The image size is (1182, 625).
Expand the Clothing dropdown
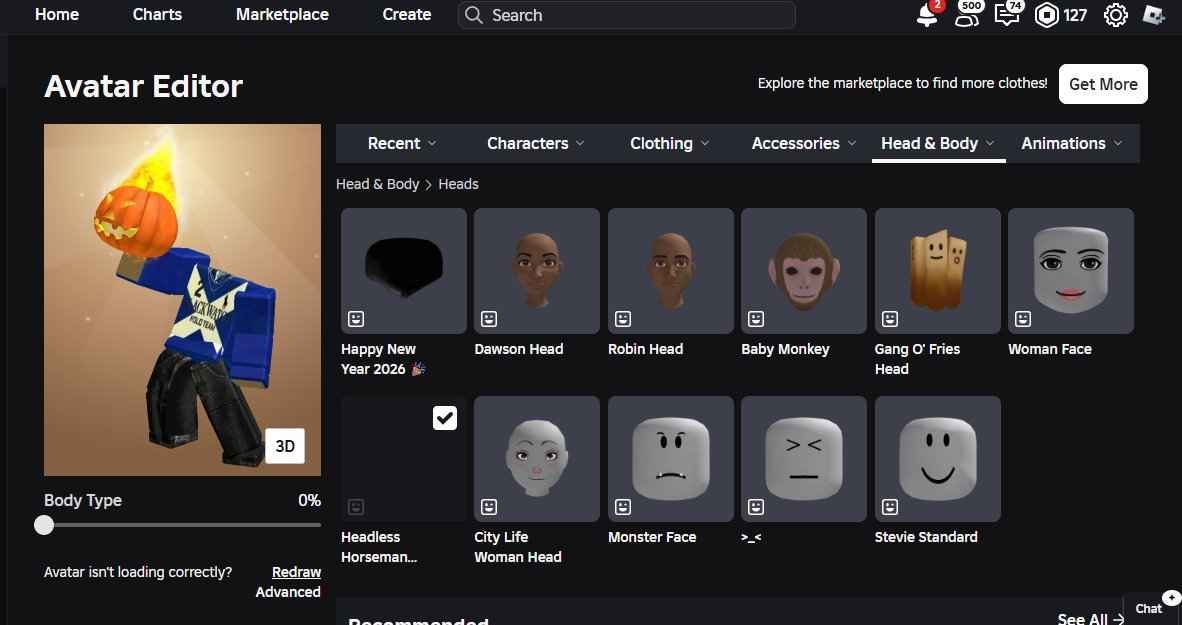pyautogui.click(x=670, y=143)
